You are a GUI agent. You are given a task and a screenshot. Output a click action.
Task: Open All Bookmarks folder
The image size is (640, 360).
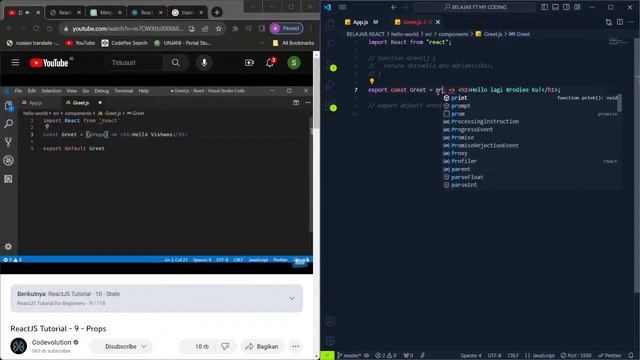click(x=293, y=43)
